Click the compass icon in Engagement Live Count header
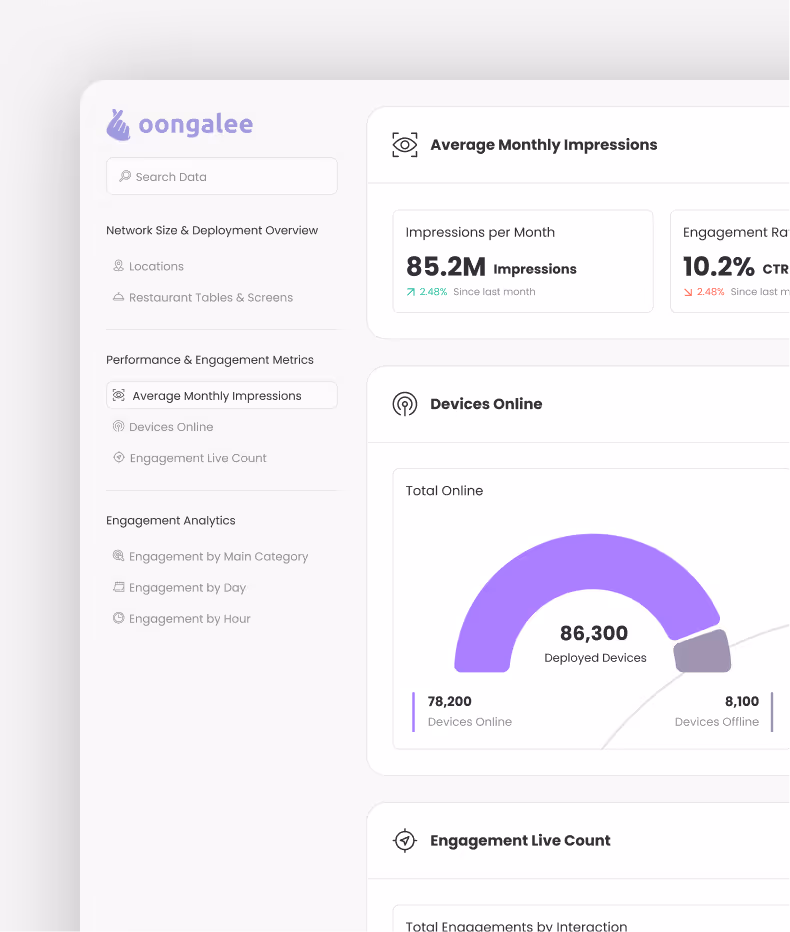The width and height of the screenshot is (790, 932). pos(405,840)
